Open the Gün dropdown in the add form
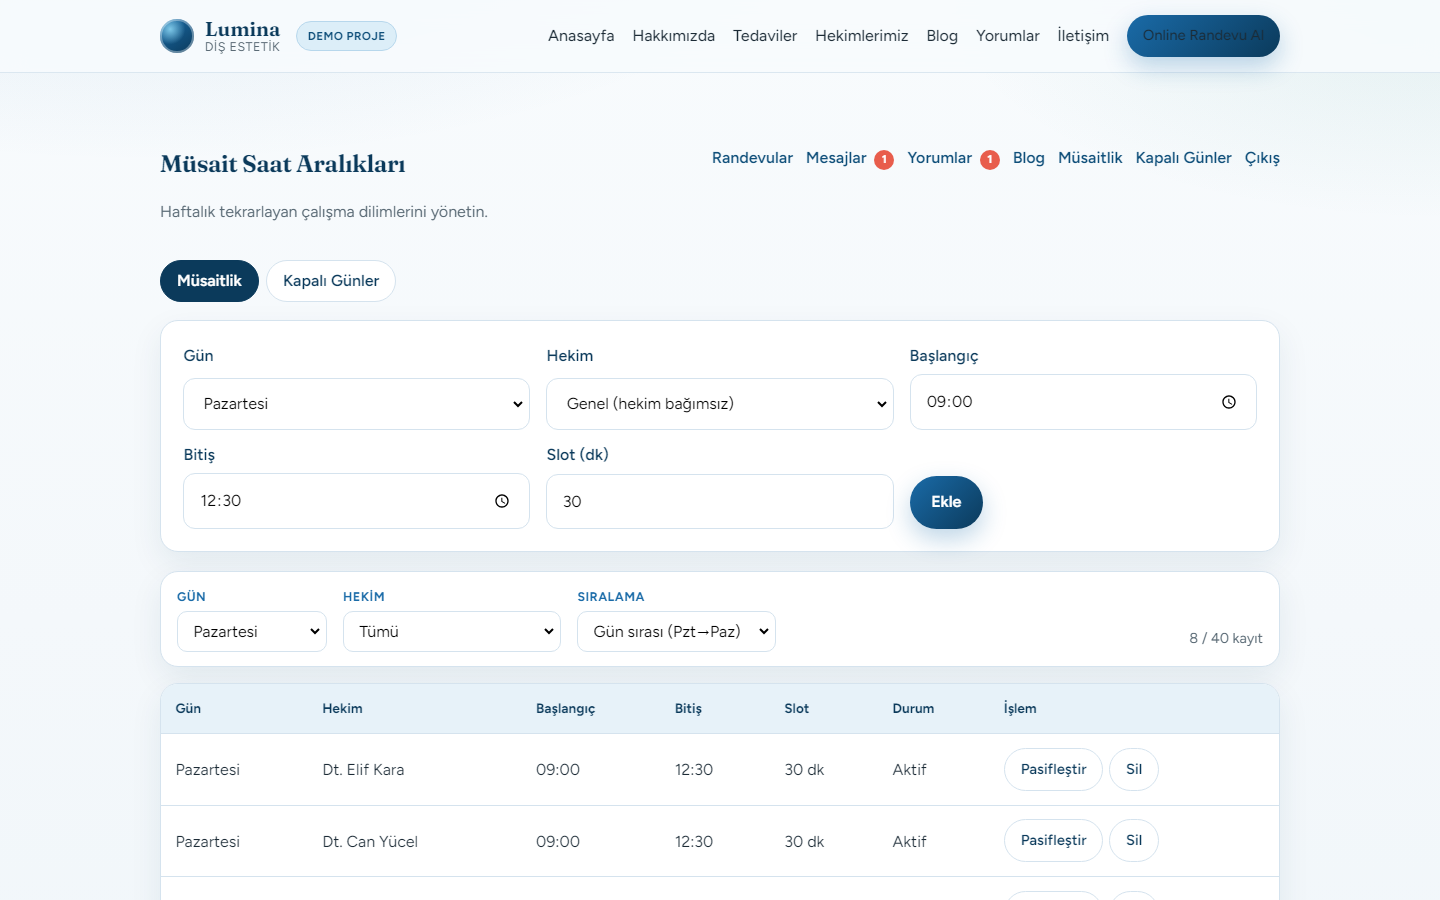Screen dimensions: 1440x900 (x=356, y=404)
